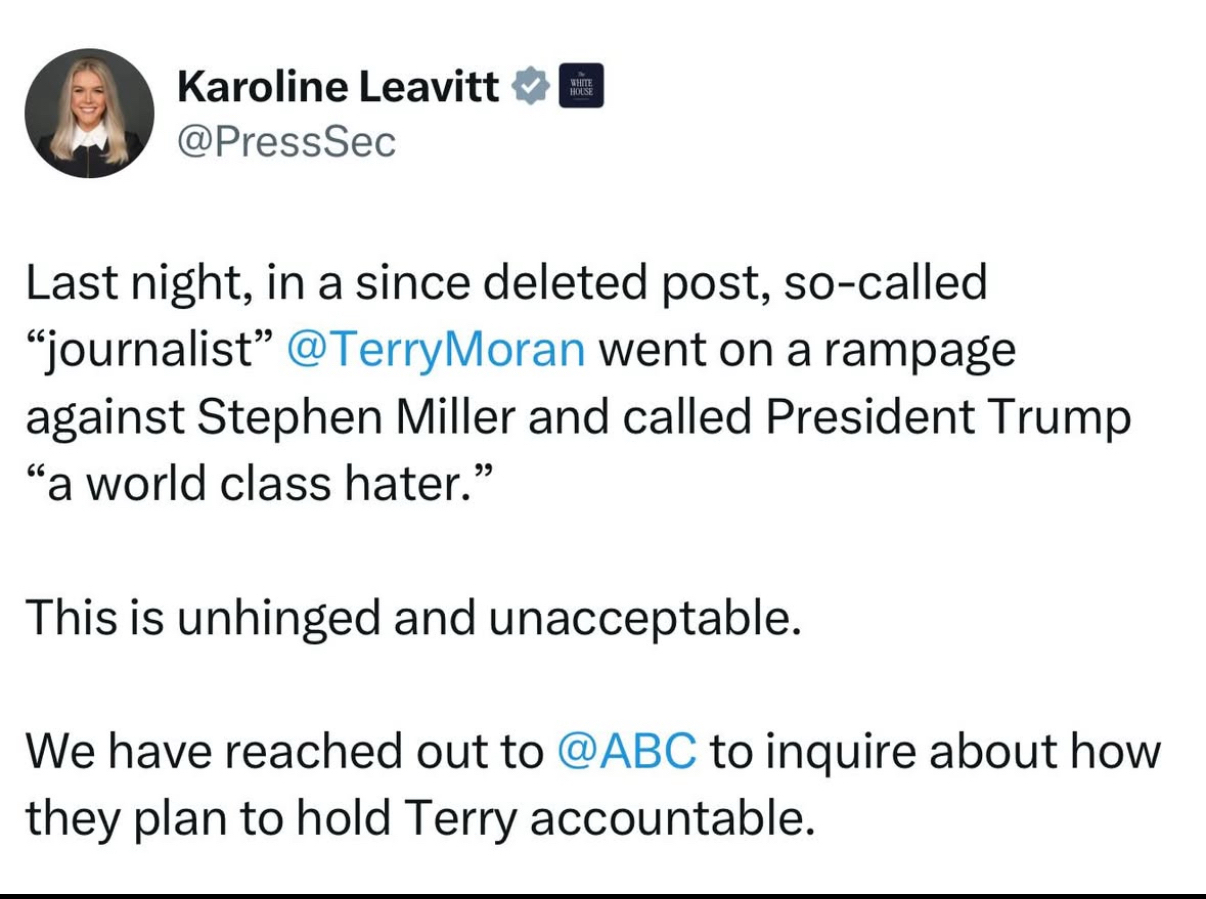Click the line "This is unhinged and unacceptable."
This screenshot has width=1206, height=899.
click(412, 618)
